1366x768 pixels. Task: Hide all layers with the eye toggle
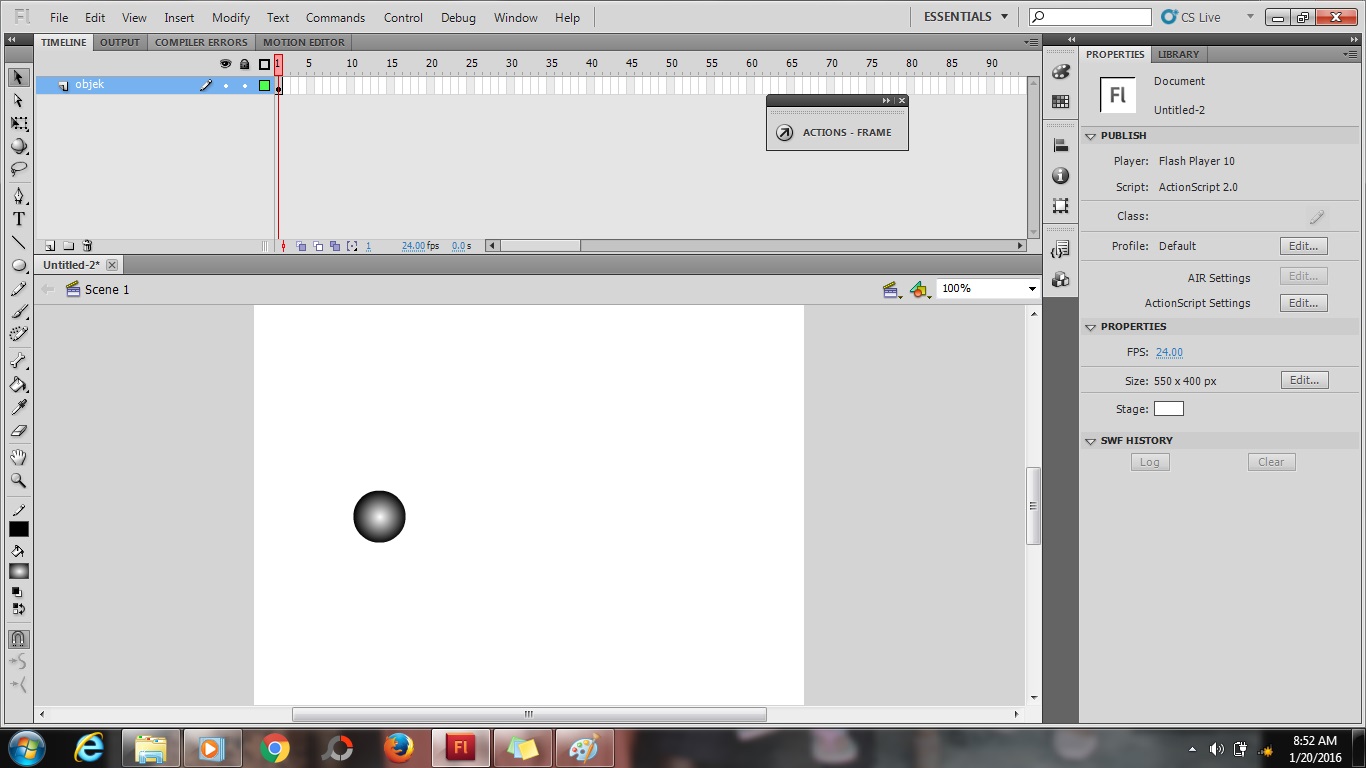[x=225, y=63]
